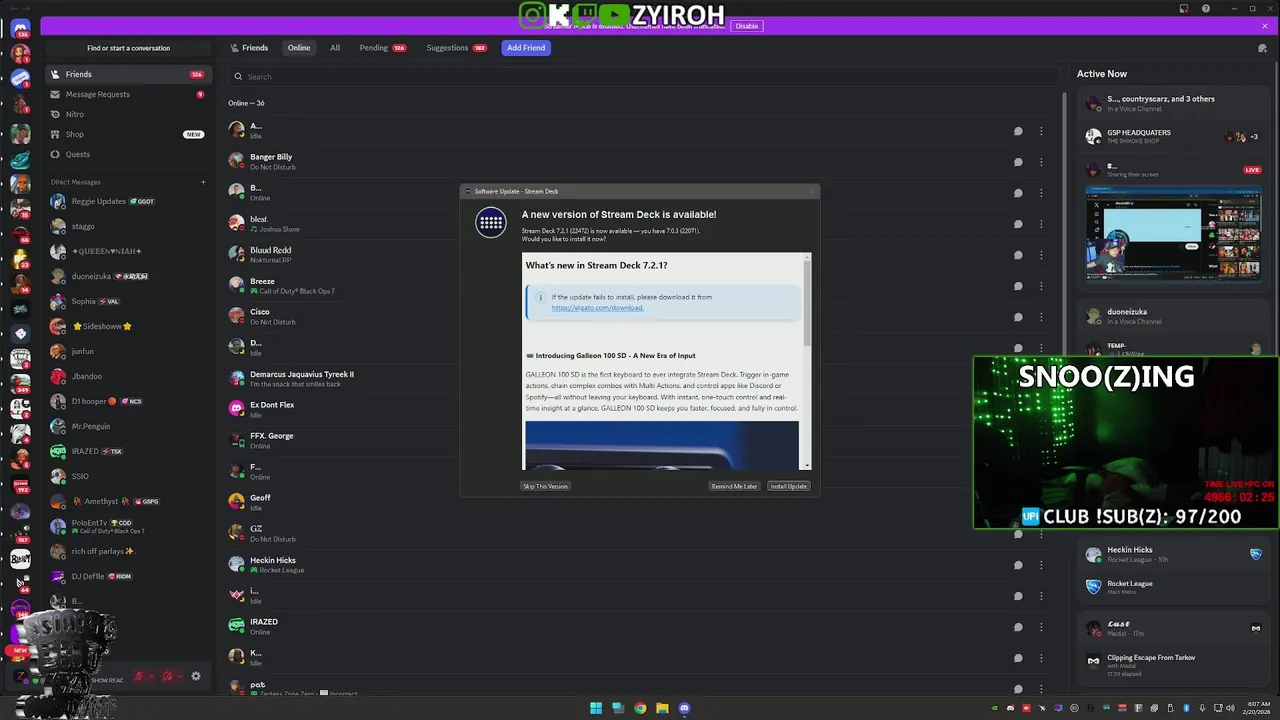Open Google Chrome from the taskbar
This screenshot has width=1280, height=720.
pyautogui.click(x=640, y=708)
